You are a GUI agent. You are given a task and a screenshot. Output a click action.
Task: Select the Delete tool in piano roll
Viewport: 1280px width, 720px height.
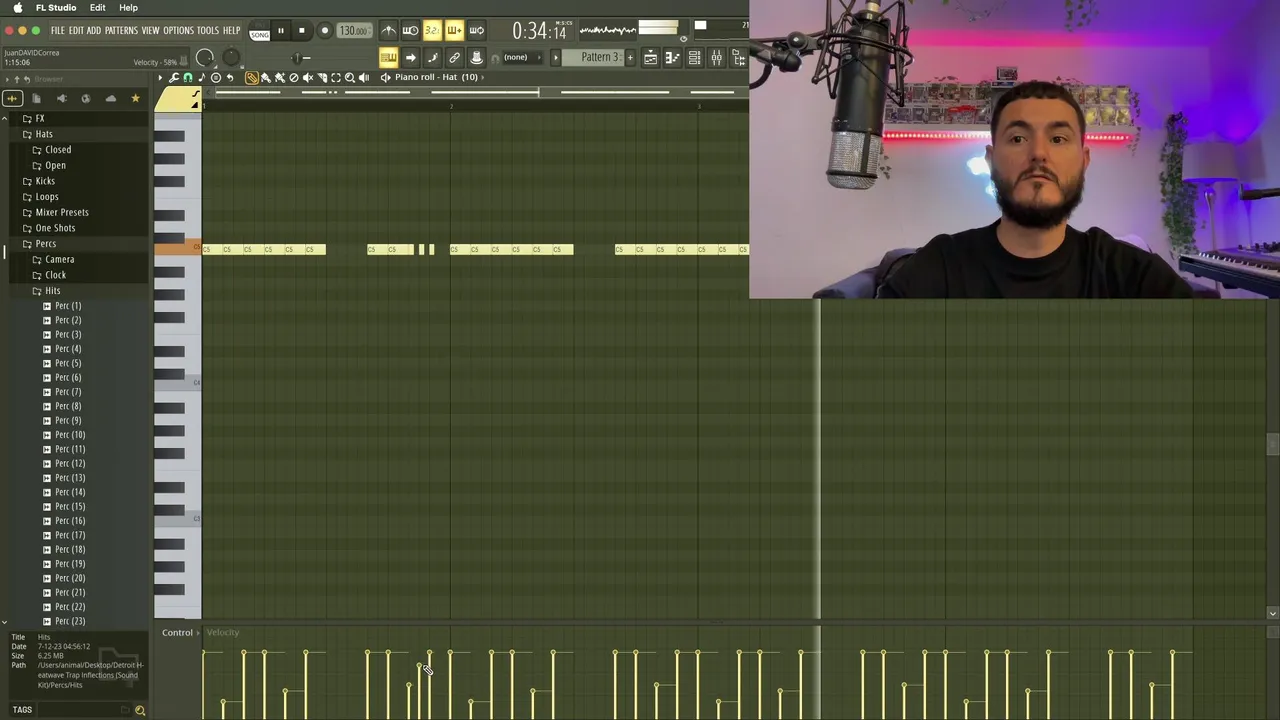coord(294,77)
